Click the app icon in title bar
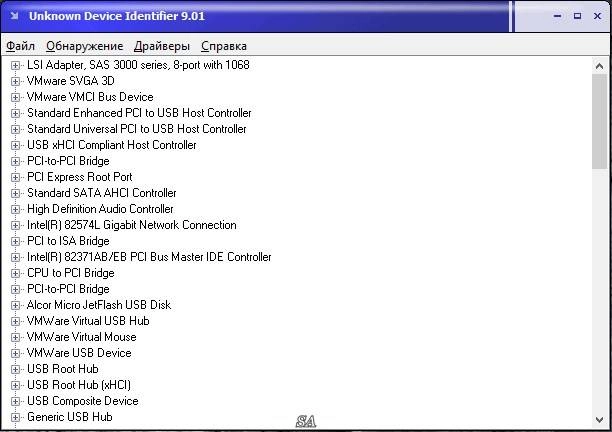 pos(14,16)
